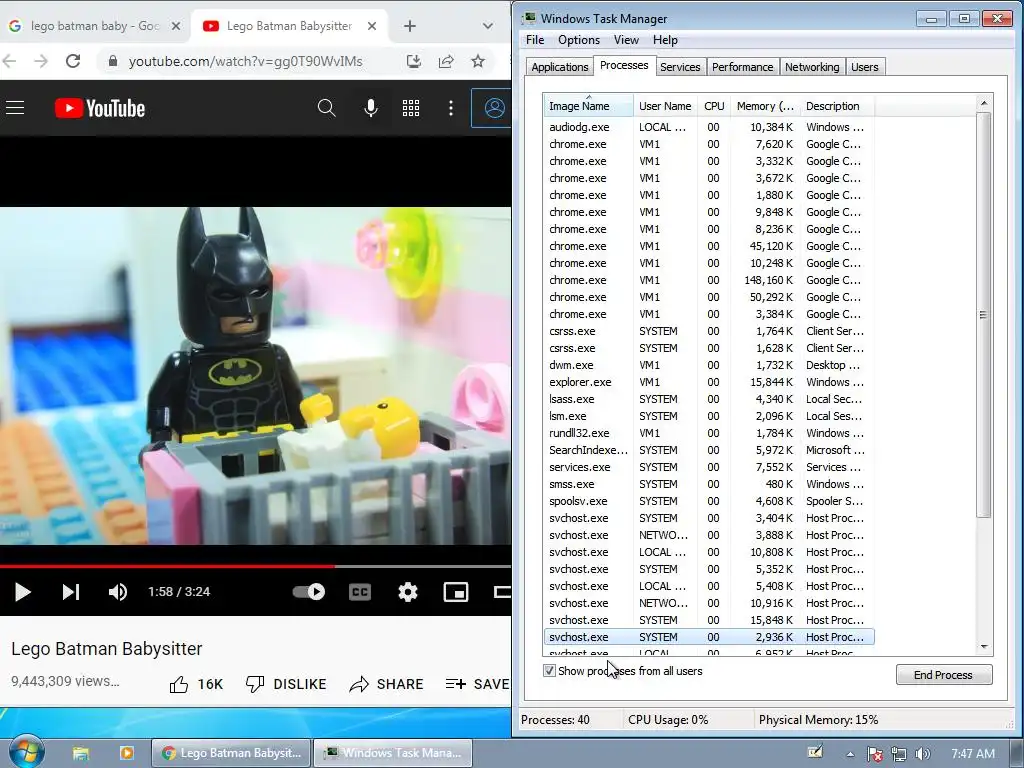The width and height of the screenshot is (1024, 768).
Task: Open the Task Manager File menu
Action: [x=535, y=40]
